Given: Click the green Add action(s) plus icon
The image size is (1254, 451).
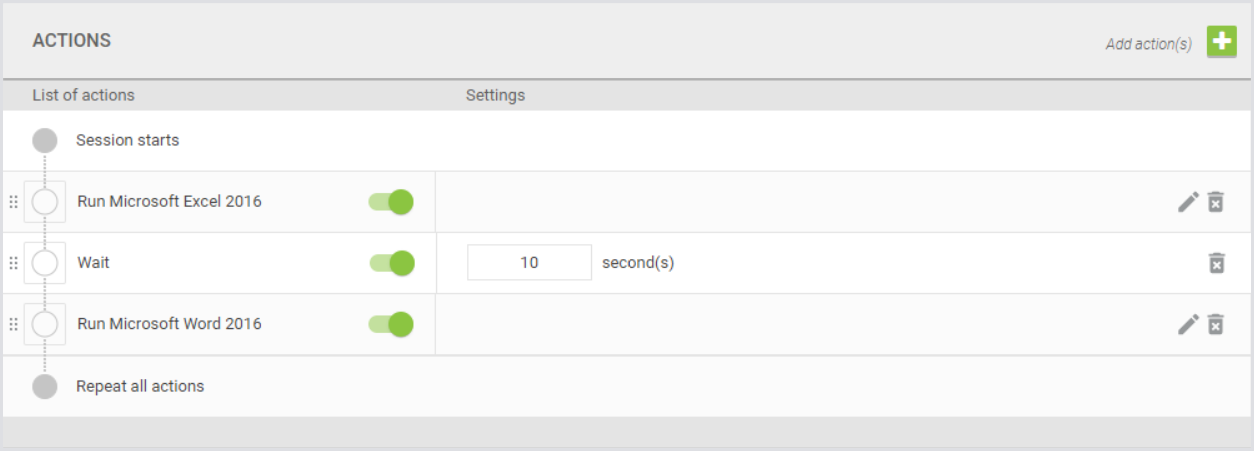Looking at the screenshot, I should pyautogui.click(x=1221, y=42).
